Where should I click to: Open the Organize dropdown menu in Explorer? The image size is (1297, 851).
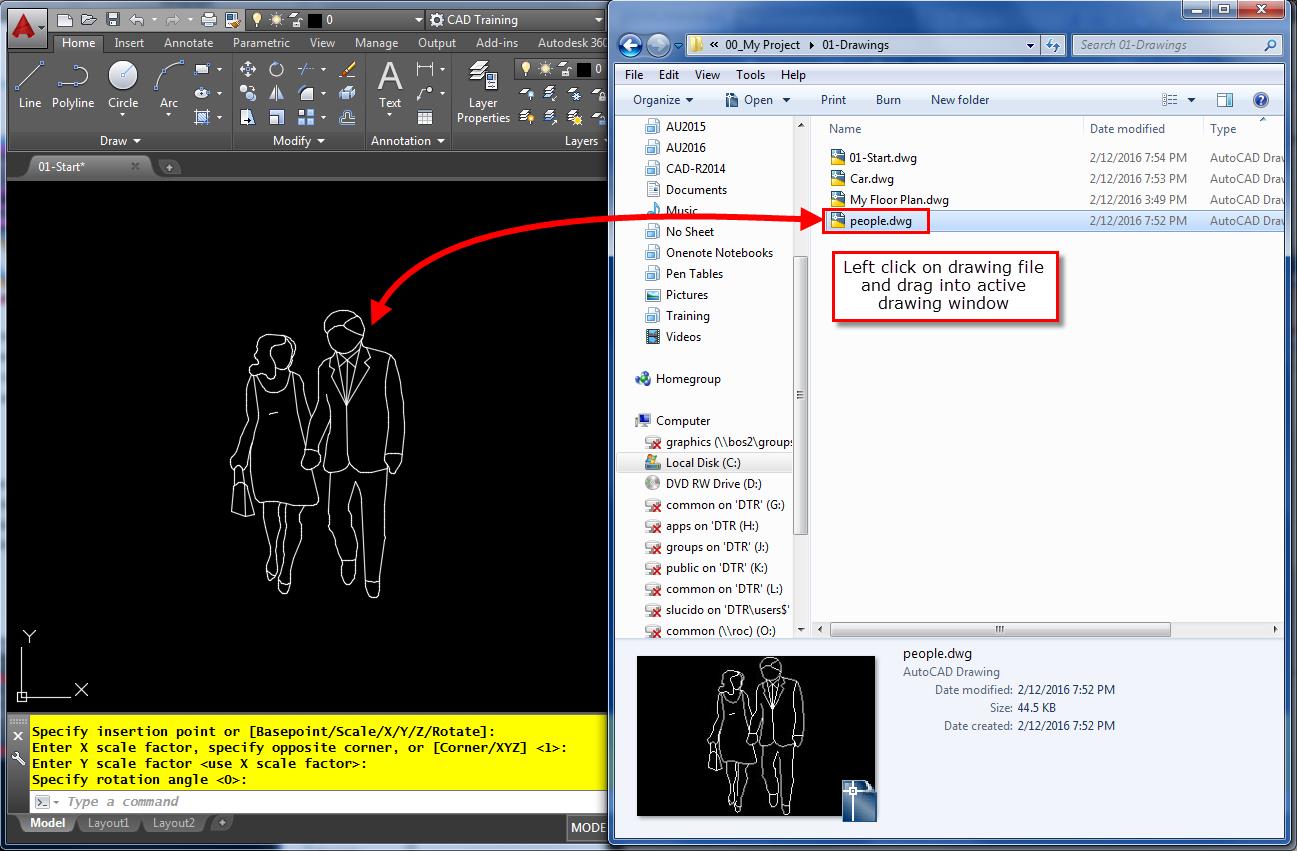[x=663, y=100]
